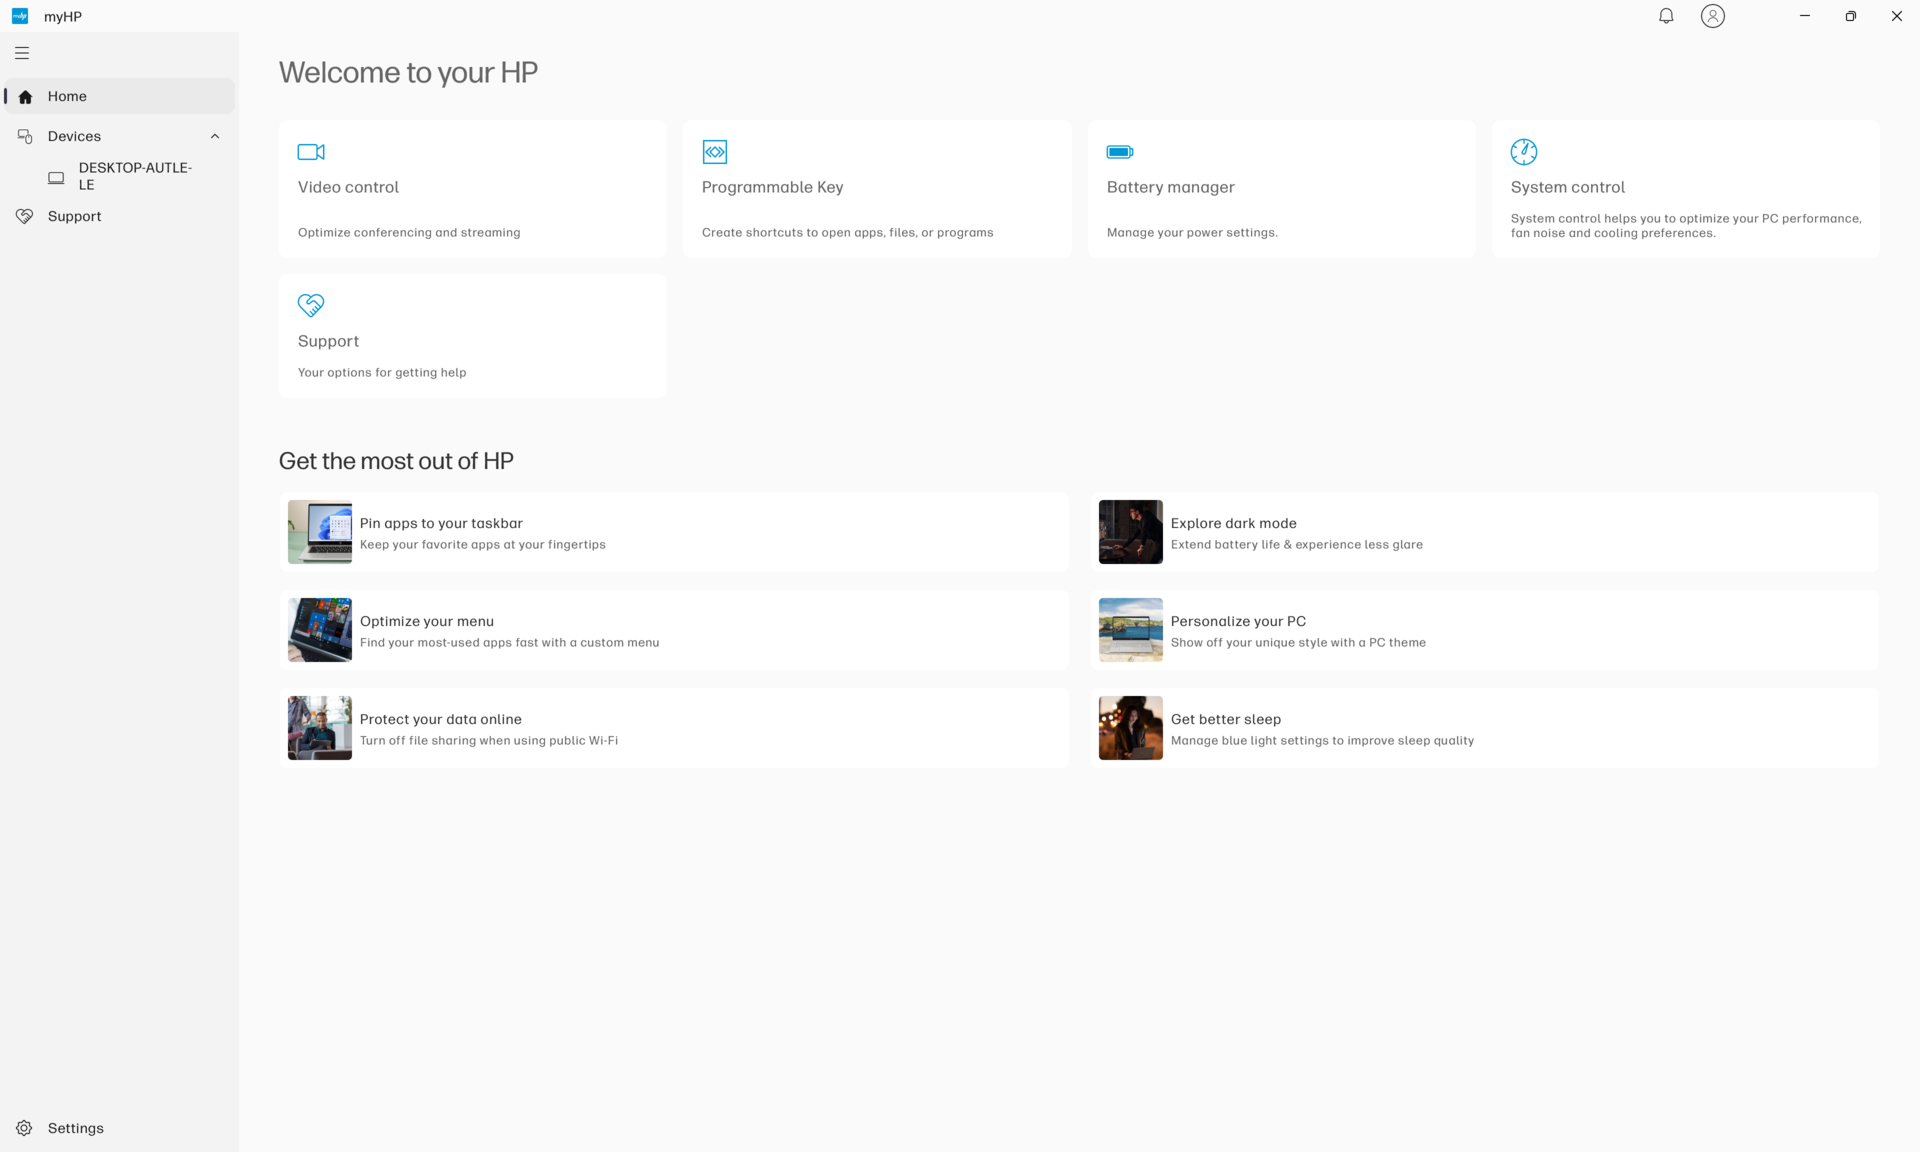Click the Settings gear in the sidebar
This screenshot has width=1920, height=1152.
click(24, 1128)
